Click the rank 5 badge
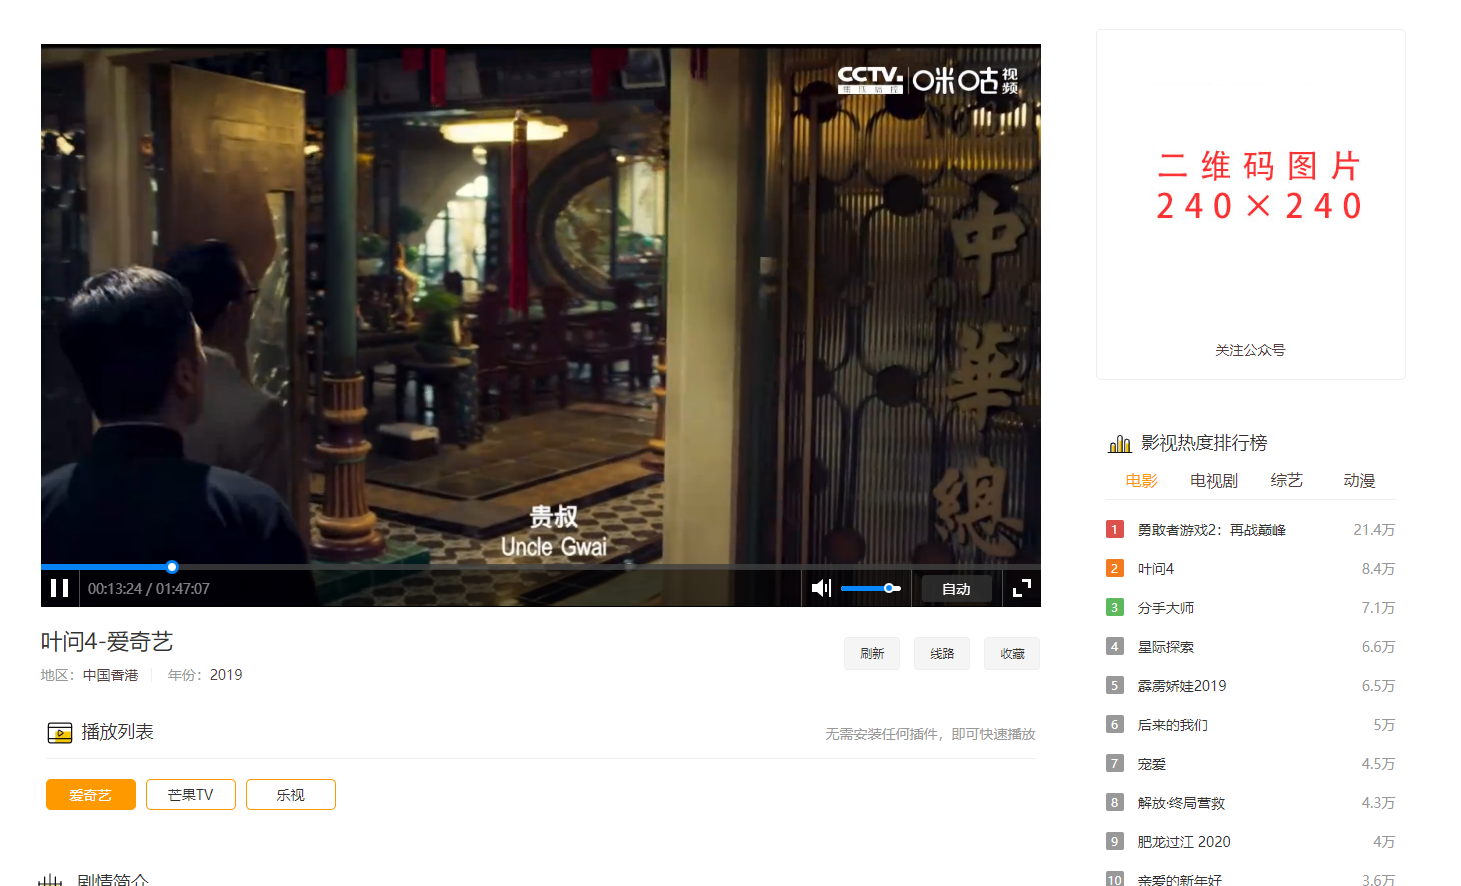Screen dimensions: 1461x886 pyautogui.click(x=1115, y=685)
